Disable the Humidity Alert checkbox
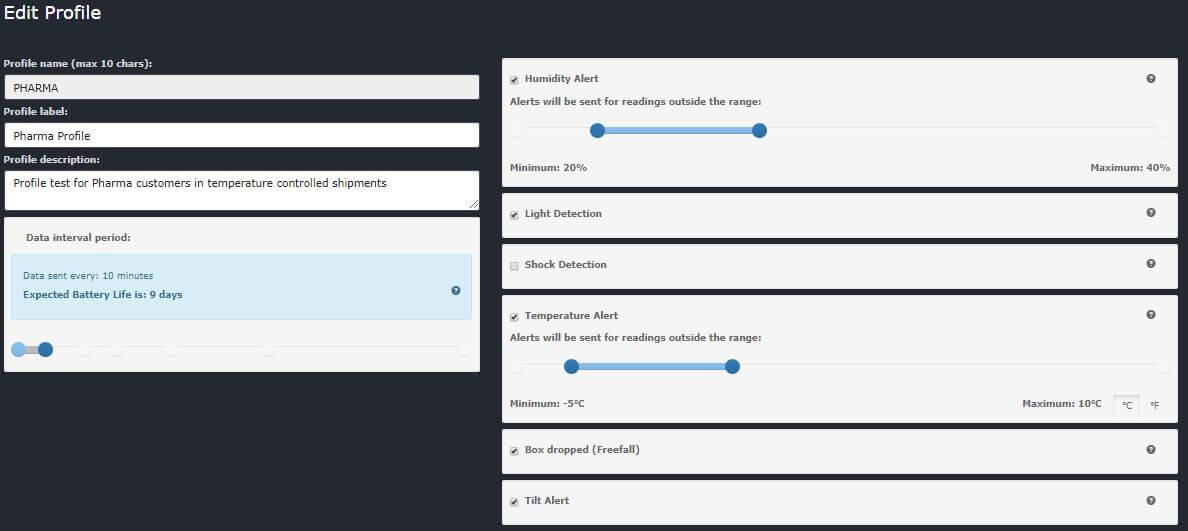1188x531 pixels. coord(514,79)
